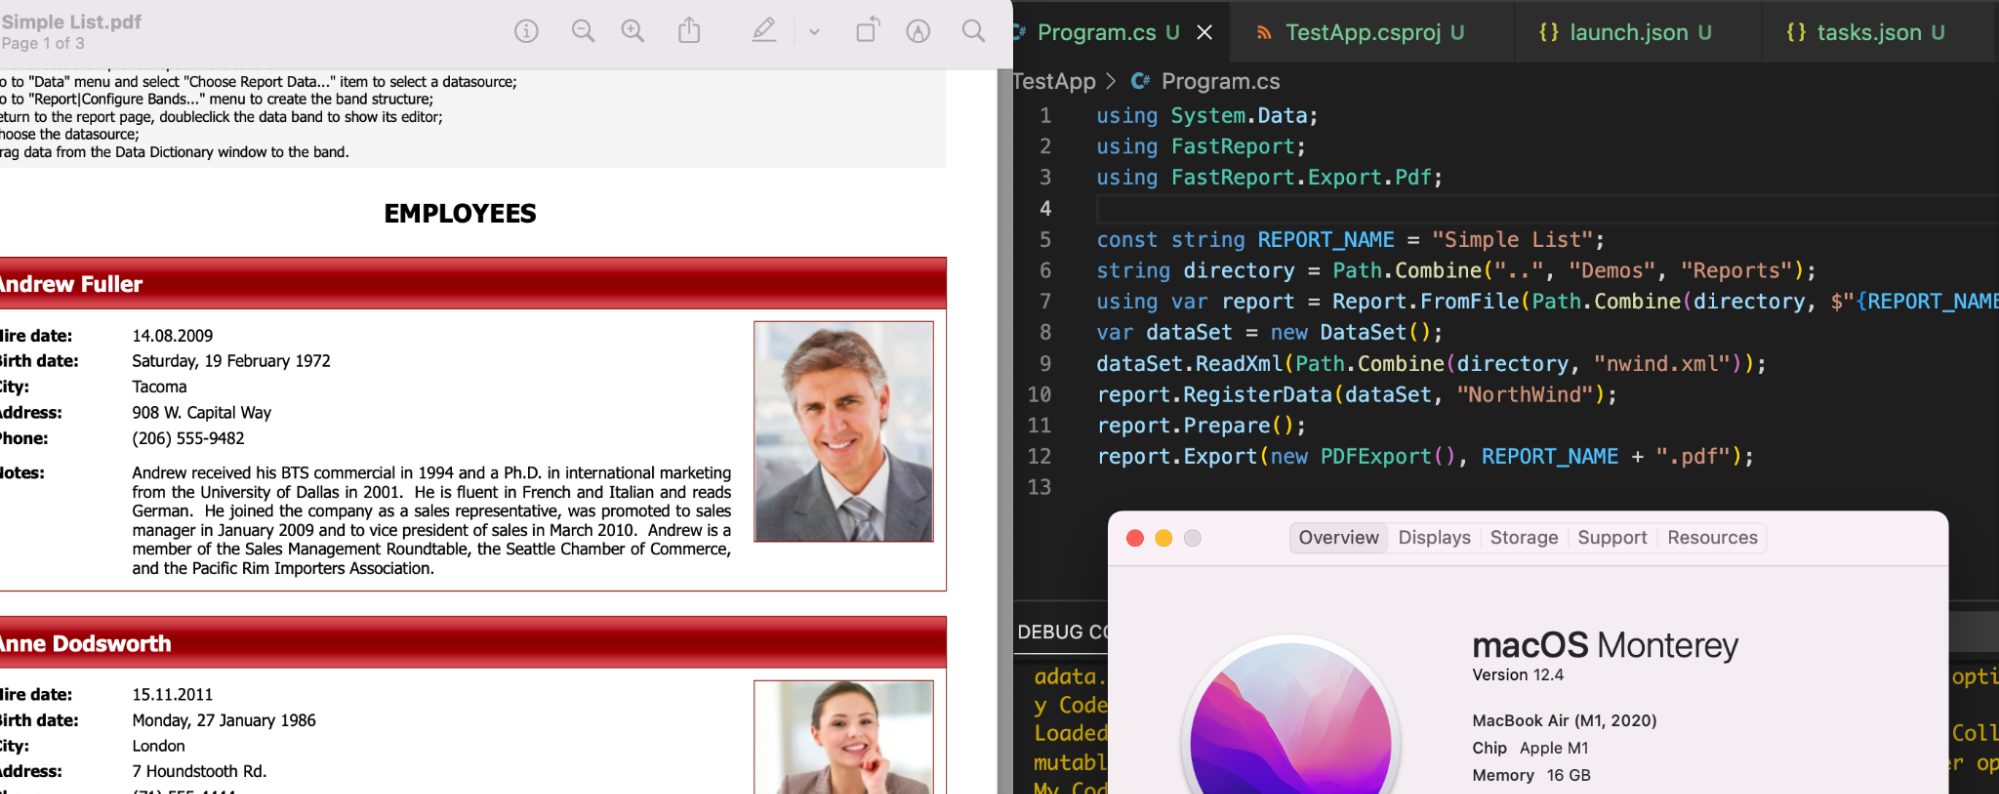Click the London city value
The height and width of the screenshot is (794, 1999).
coord(158,746)
